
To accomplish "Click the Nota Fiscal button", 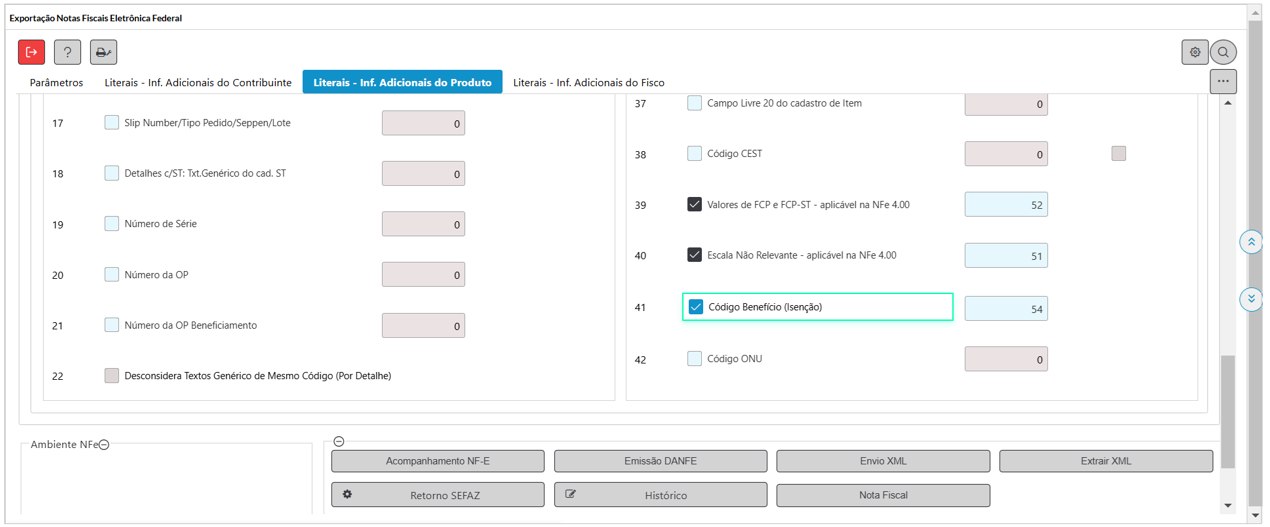I will pos(883,495).
